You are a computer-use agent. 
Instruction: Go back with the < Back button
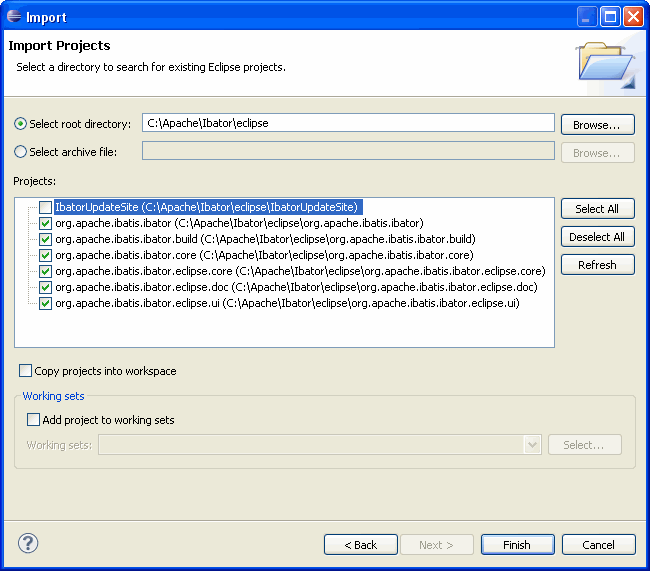[361, 544]
